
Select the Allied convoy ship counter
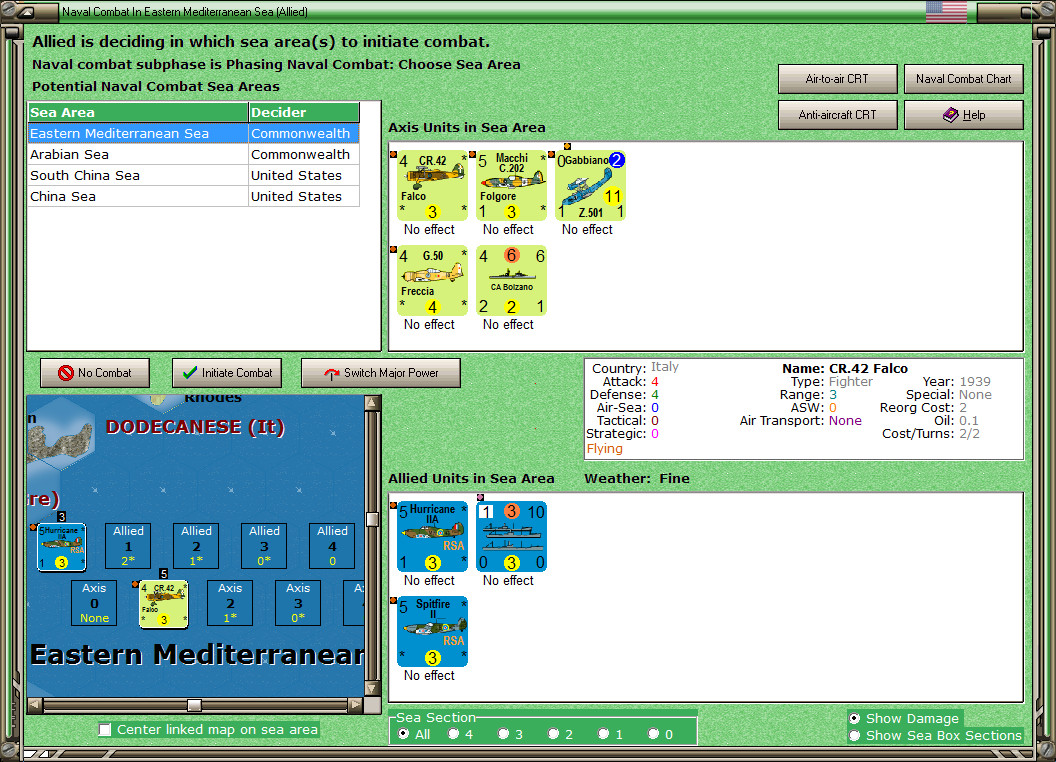(511, 536)
